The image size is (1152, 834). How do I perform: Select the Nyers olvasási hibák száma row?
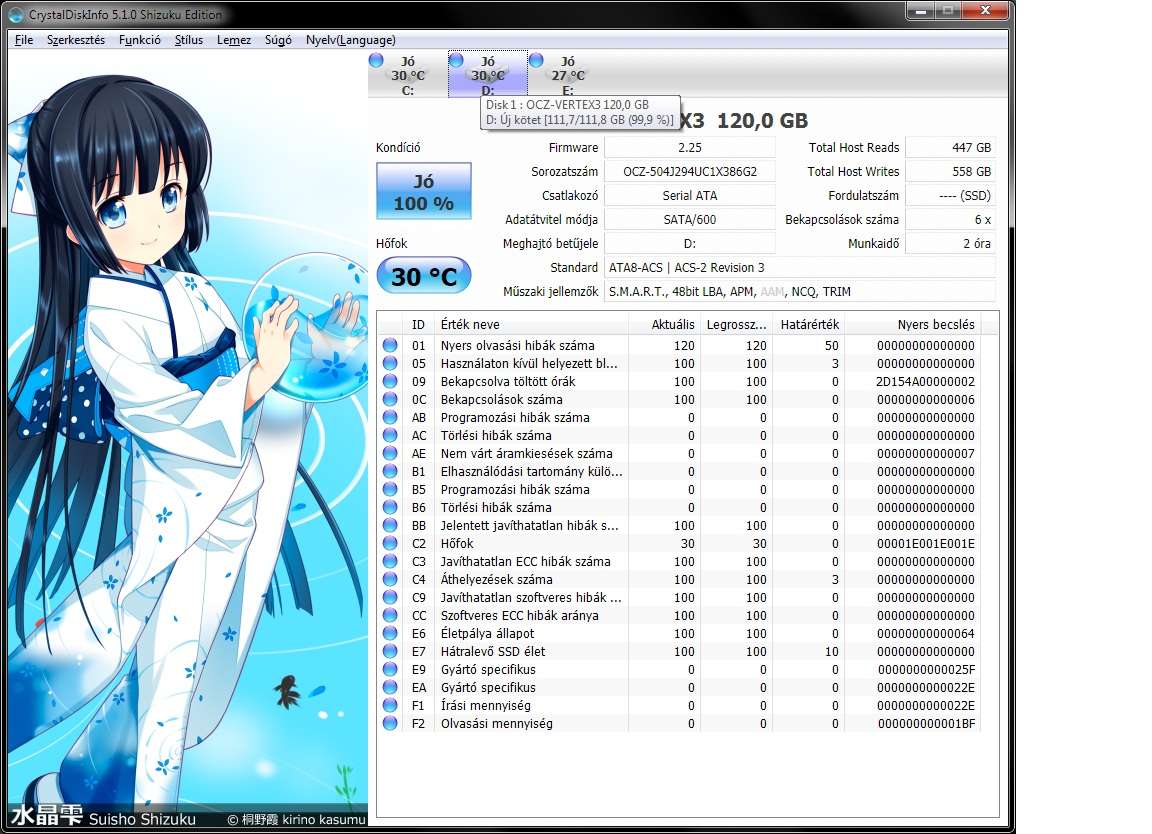(x=680, y=345)
